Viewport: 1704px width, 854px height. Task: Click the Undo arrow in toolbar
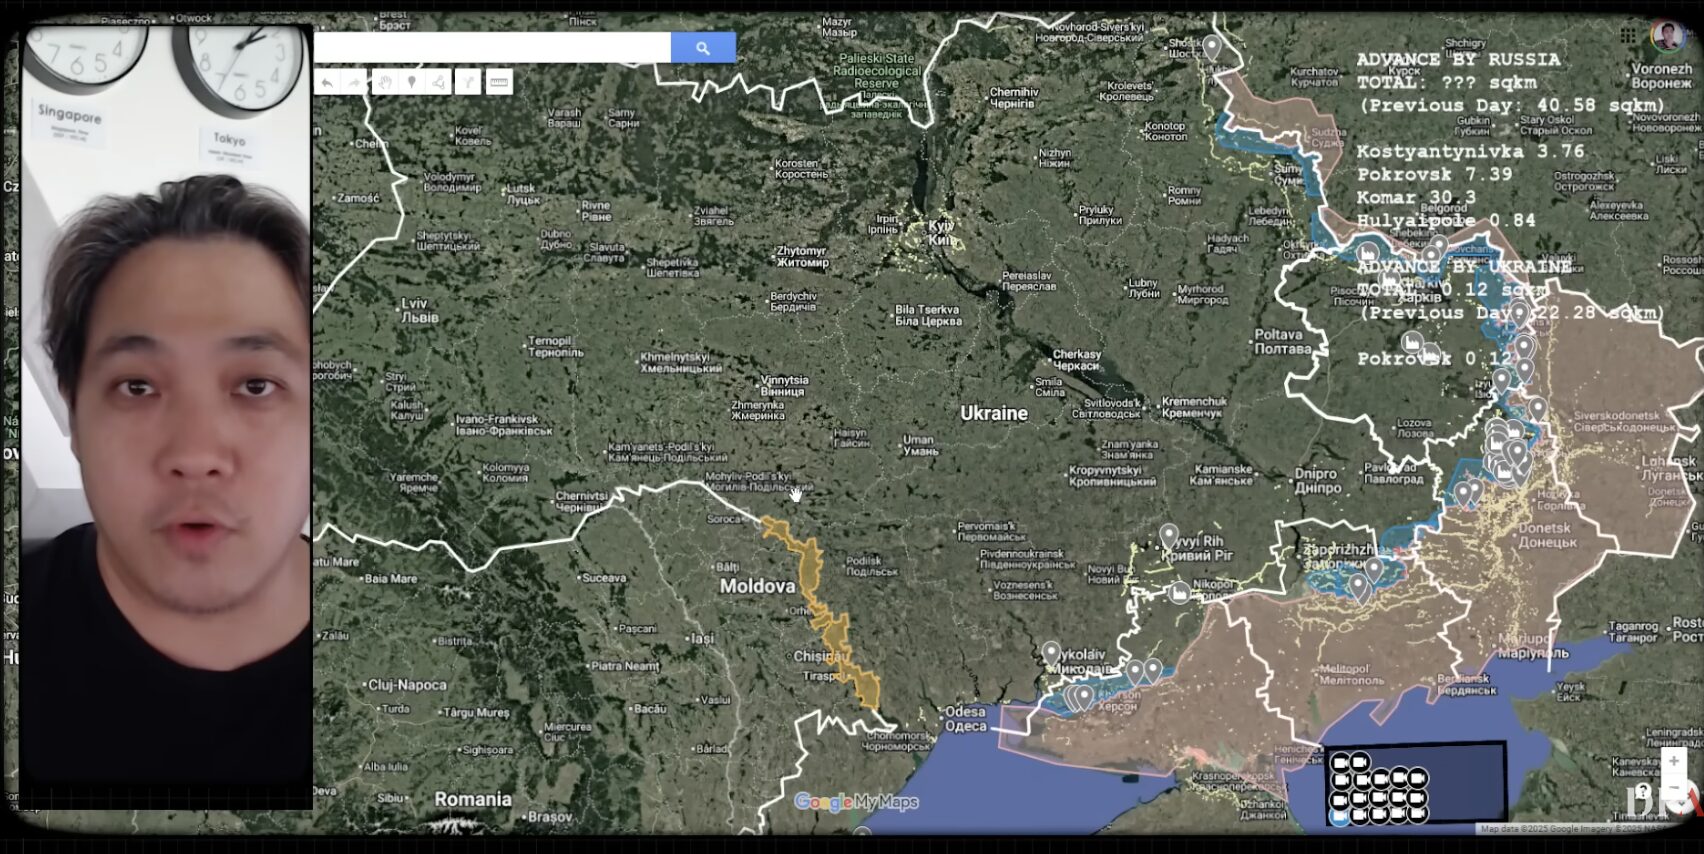pyautogui.click(x=327, y=82)
